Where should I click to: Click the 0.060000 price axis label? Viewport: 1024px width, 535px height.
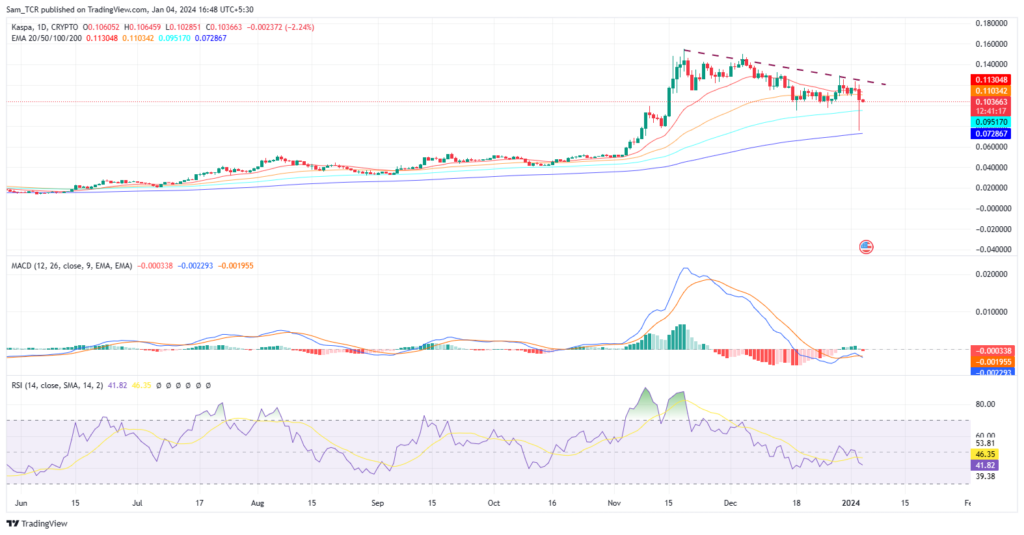tap(991, 147)
